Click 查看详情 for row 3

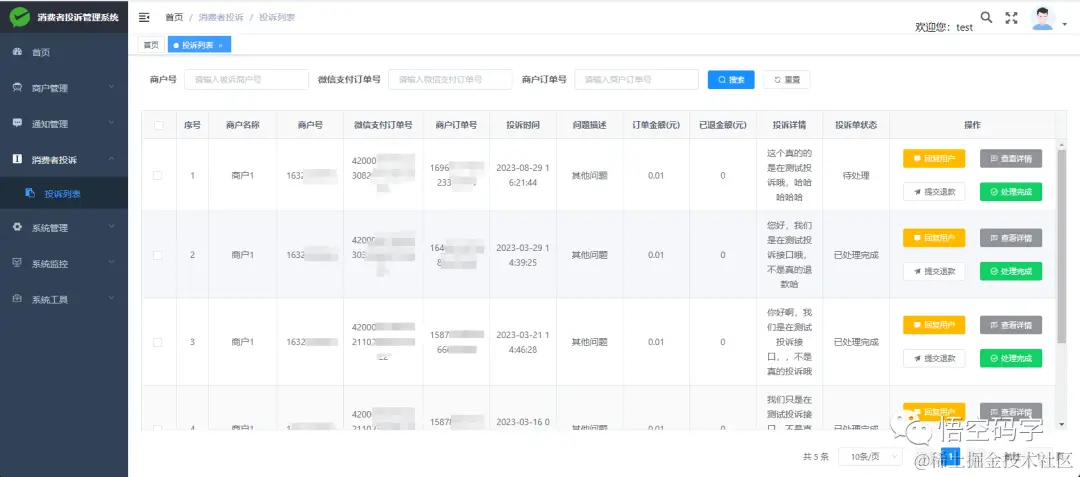(x=1010, y=325)
